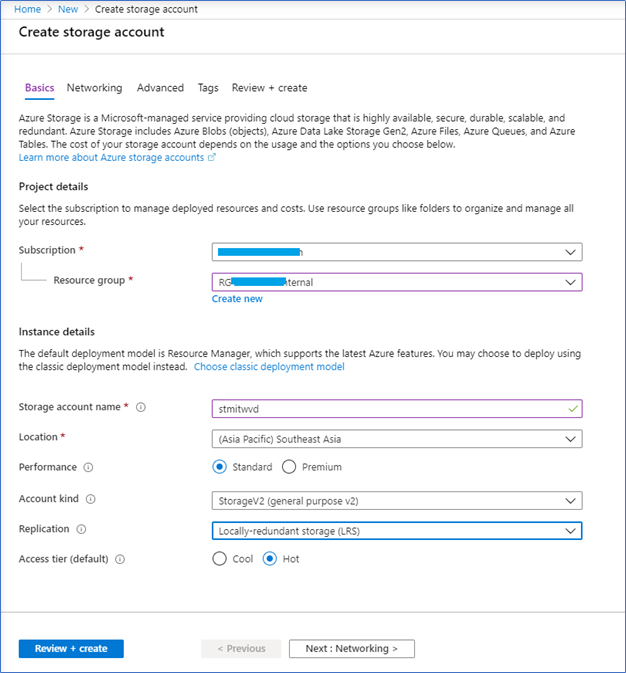
Task: Choose the Cool access tier
Action: 219,559
